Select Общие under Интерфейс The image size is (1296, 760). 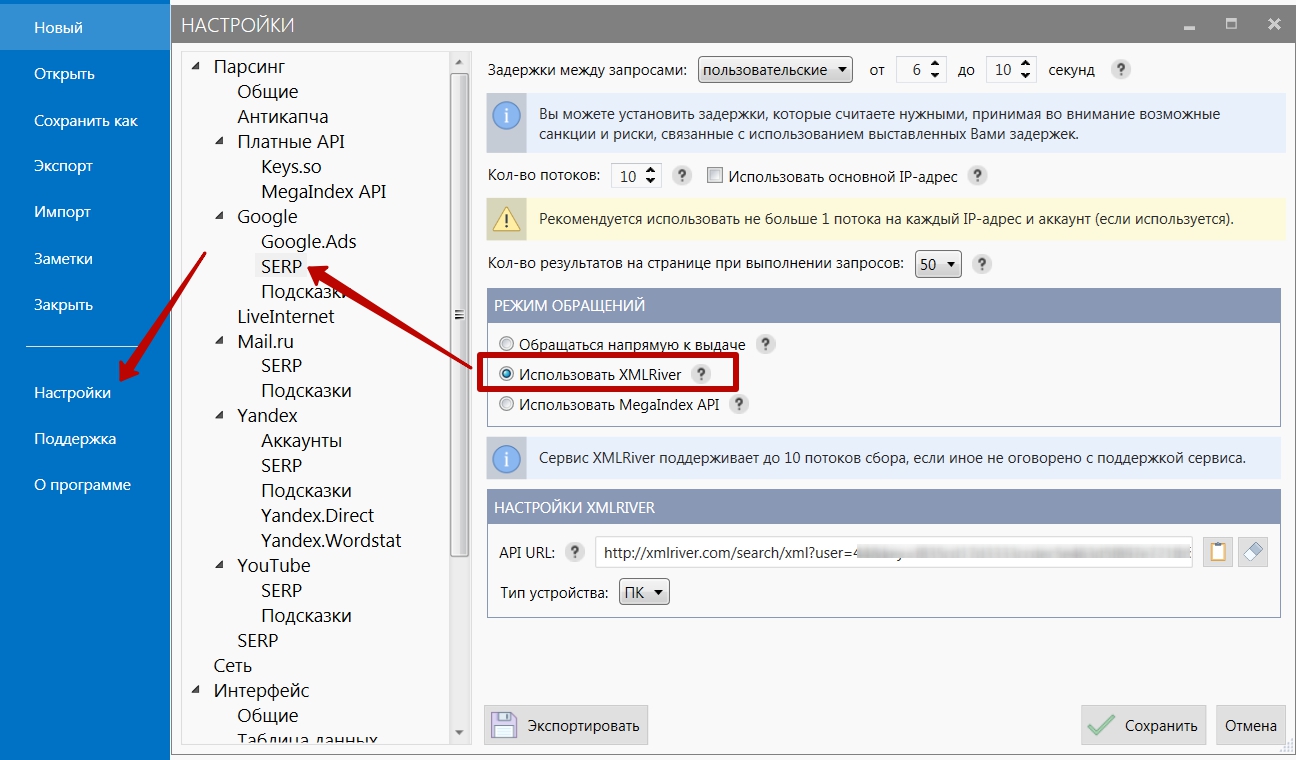coord(268,716)
